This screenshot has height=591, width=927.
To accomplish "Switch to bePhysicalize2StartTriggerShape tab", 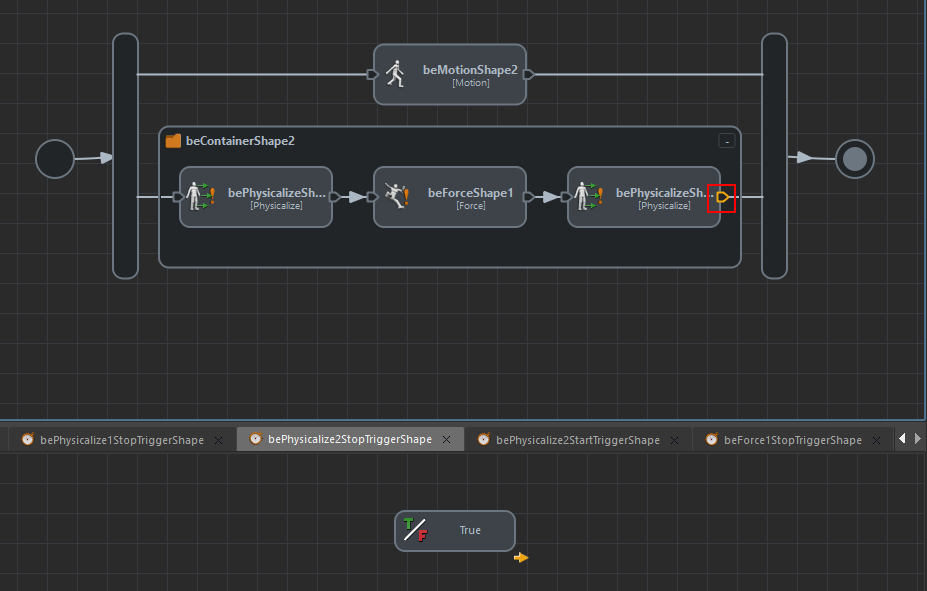I will pyautogui.click(x=578, y=440).
